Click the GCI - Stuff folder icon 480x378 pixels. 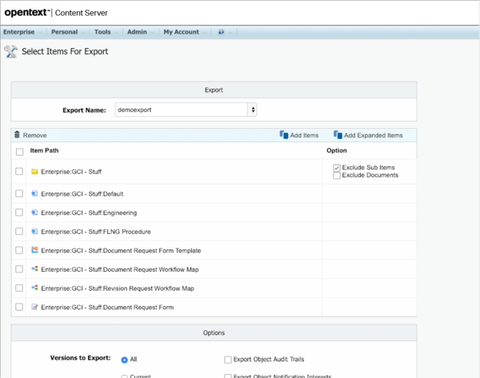34,171
